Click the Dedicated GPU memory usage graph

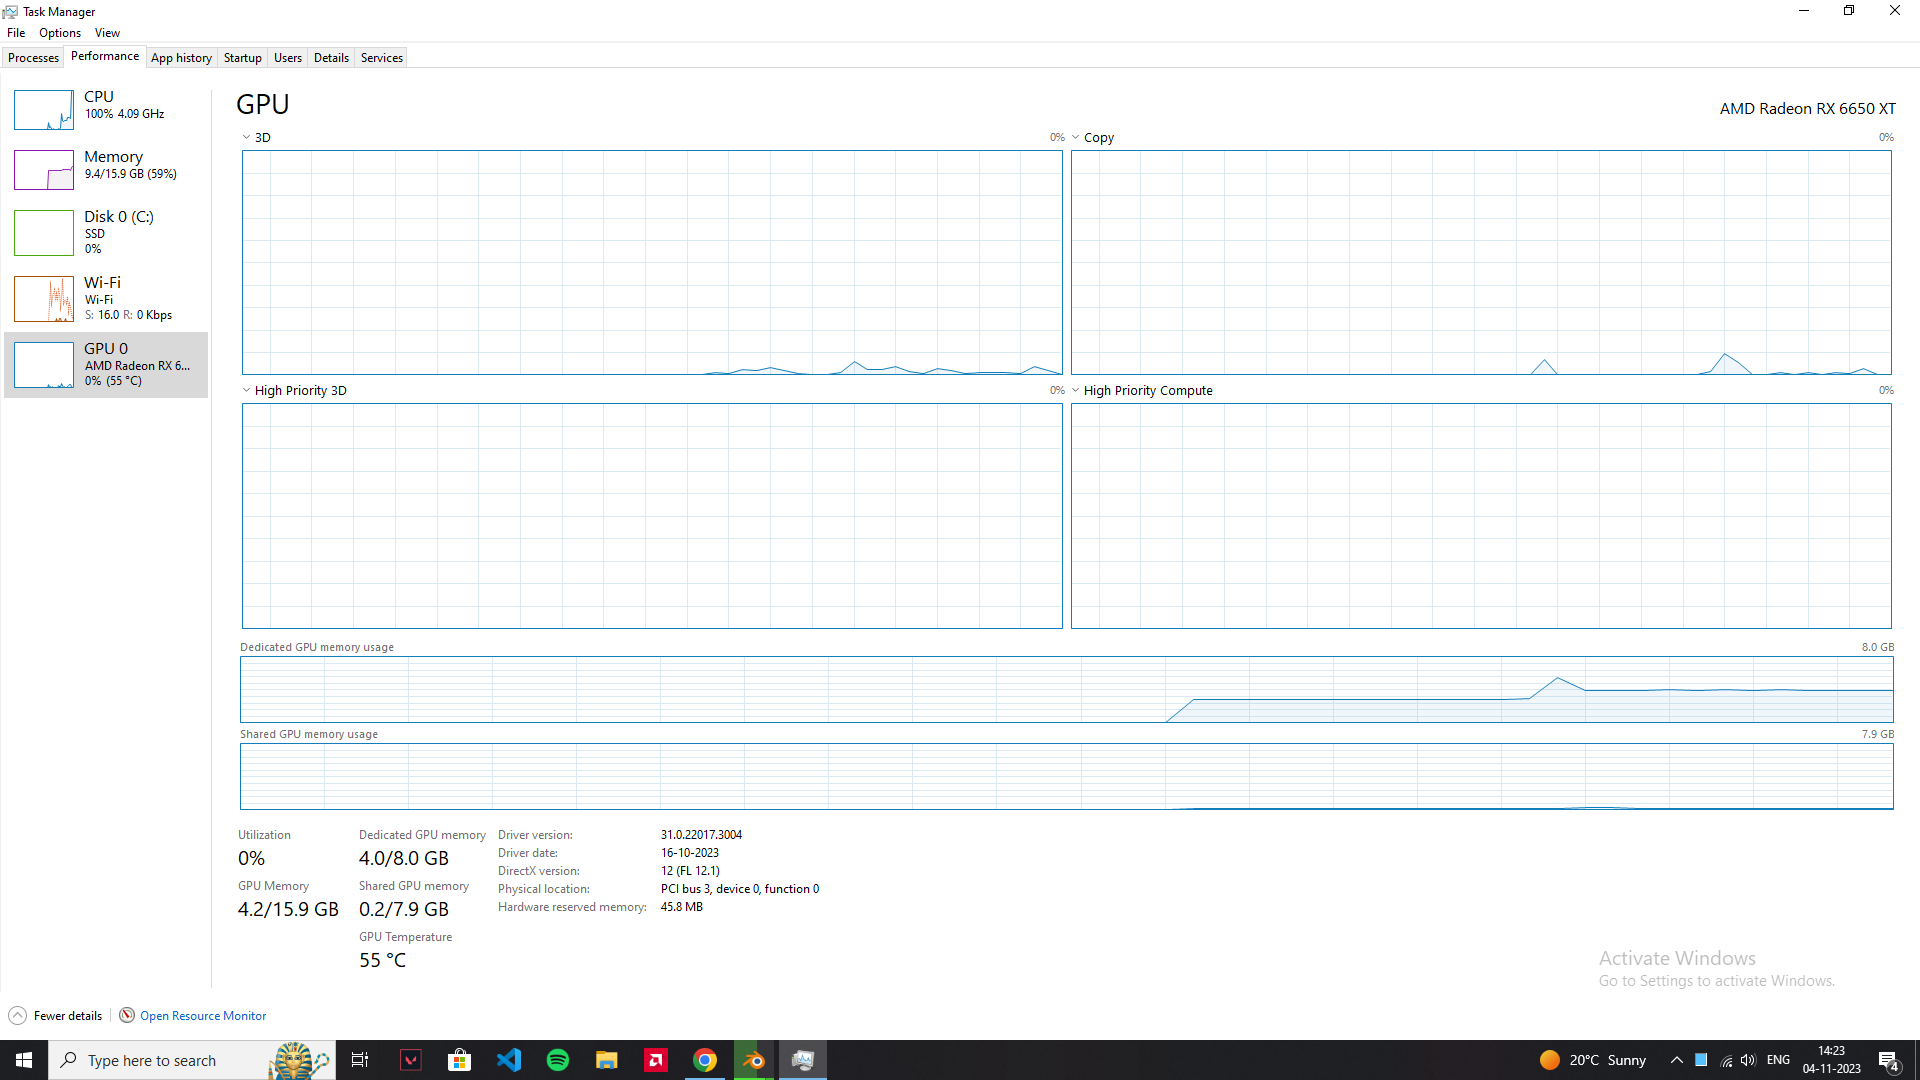tap(1066, 690)
